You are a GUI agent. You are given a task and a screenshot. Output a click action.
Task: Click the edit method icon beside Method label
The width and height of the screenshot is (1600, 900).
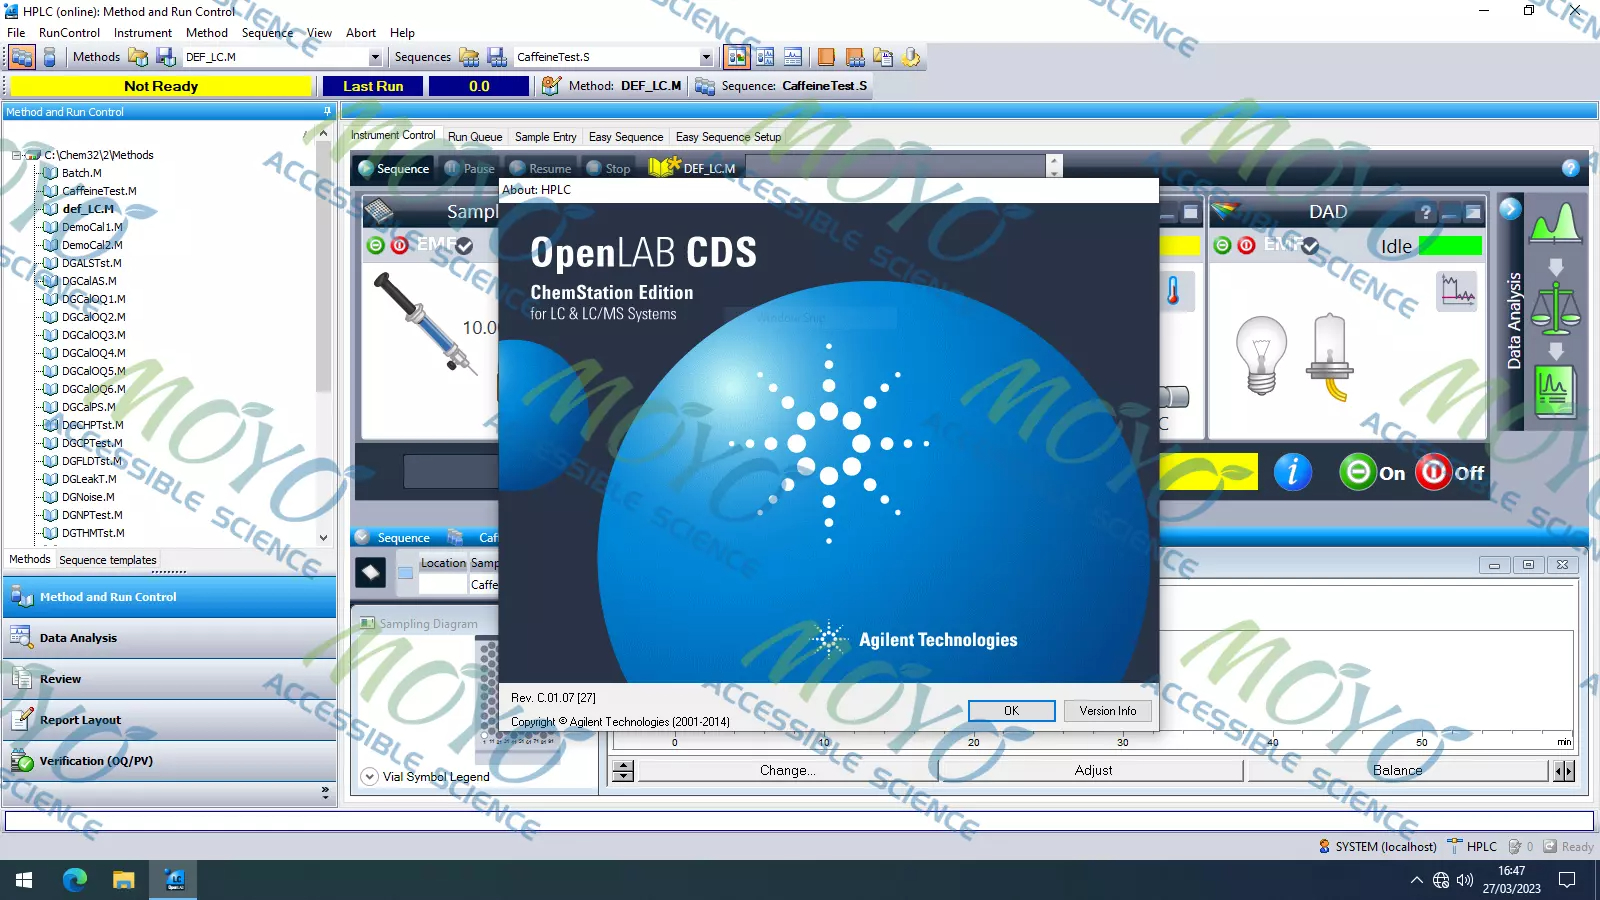(551, 86)
